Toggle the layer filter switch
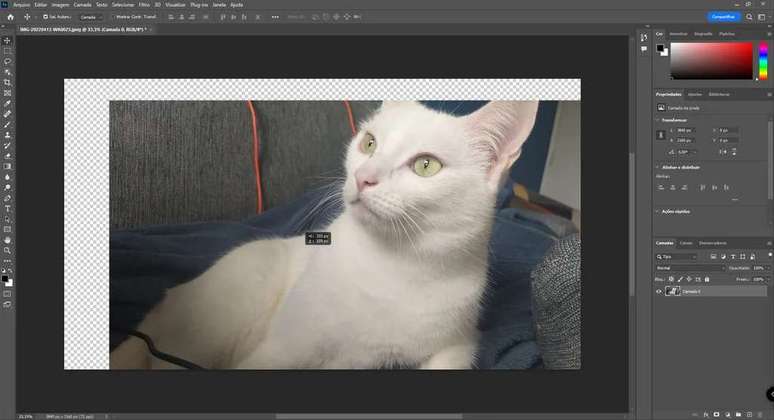Viewport: 774px width, 420px height. click(770, 256)
